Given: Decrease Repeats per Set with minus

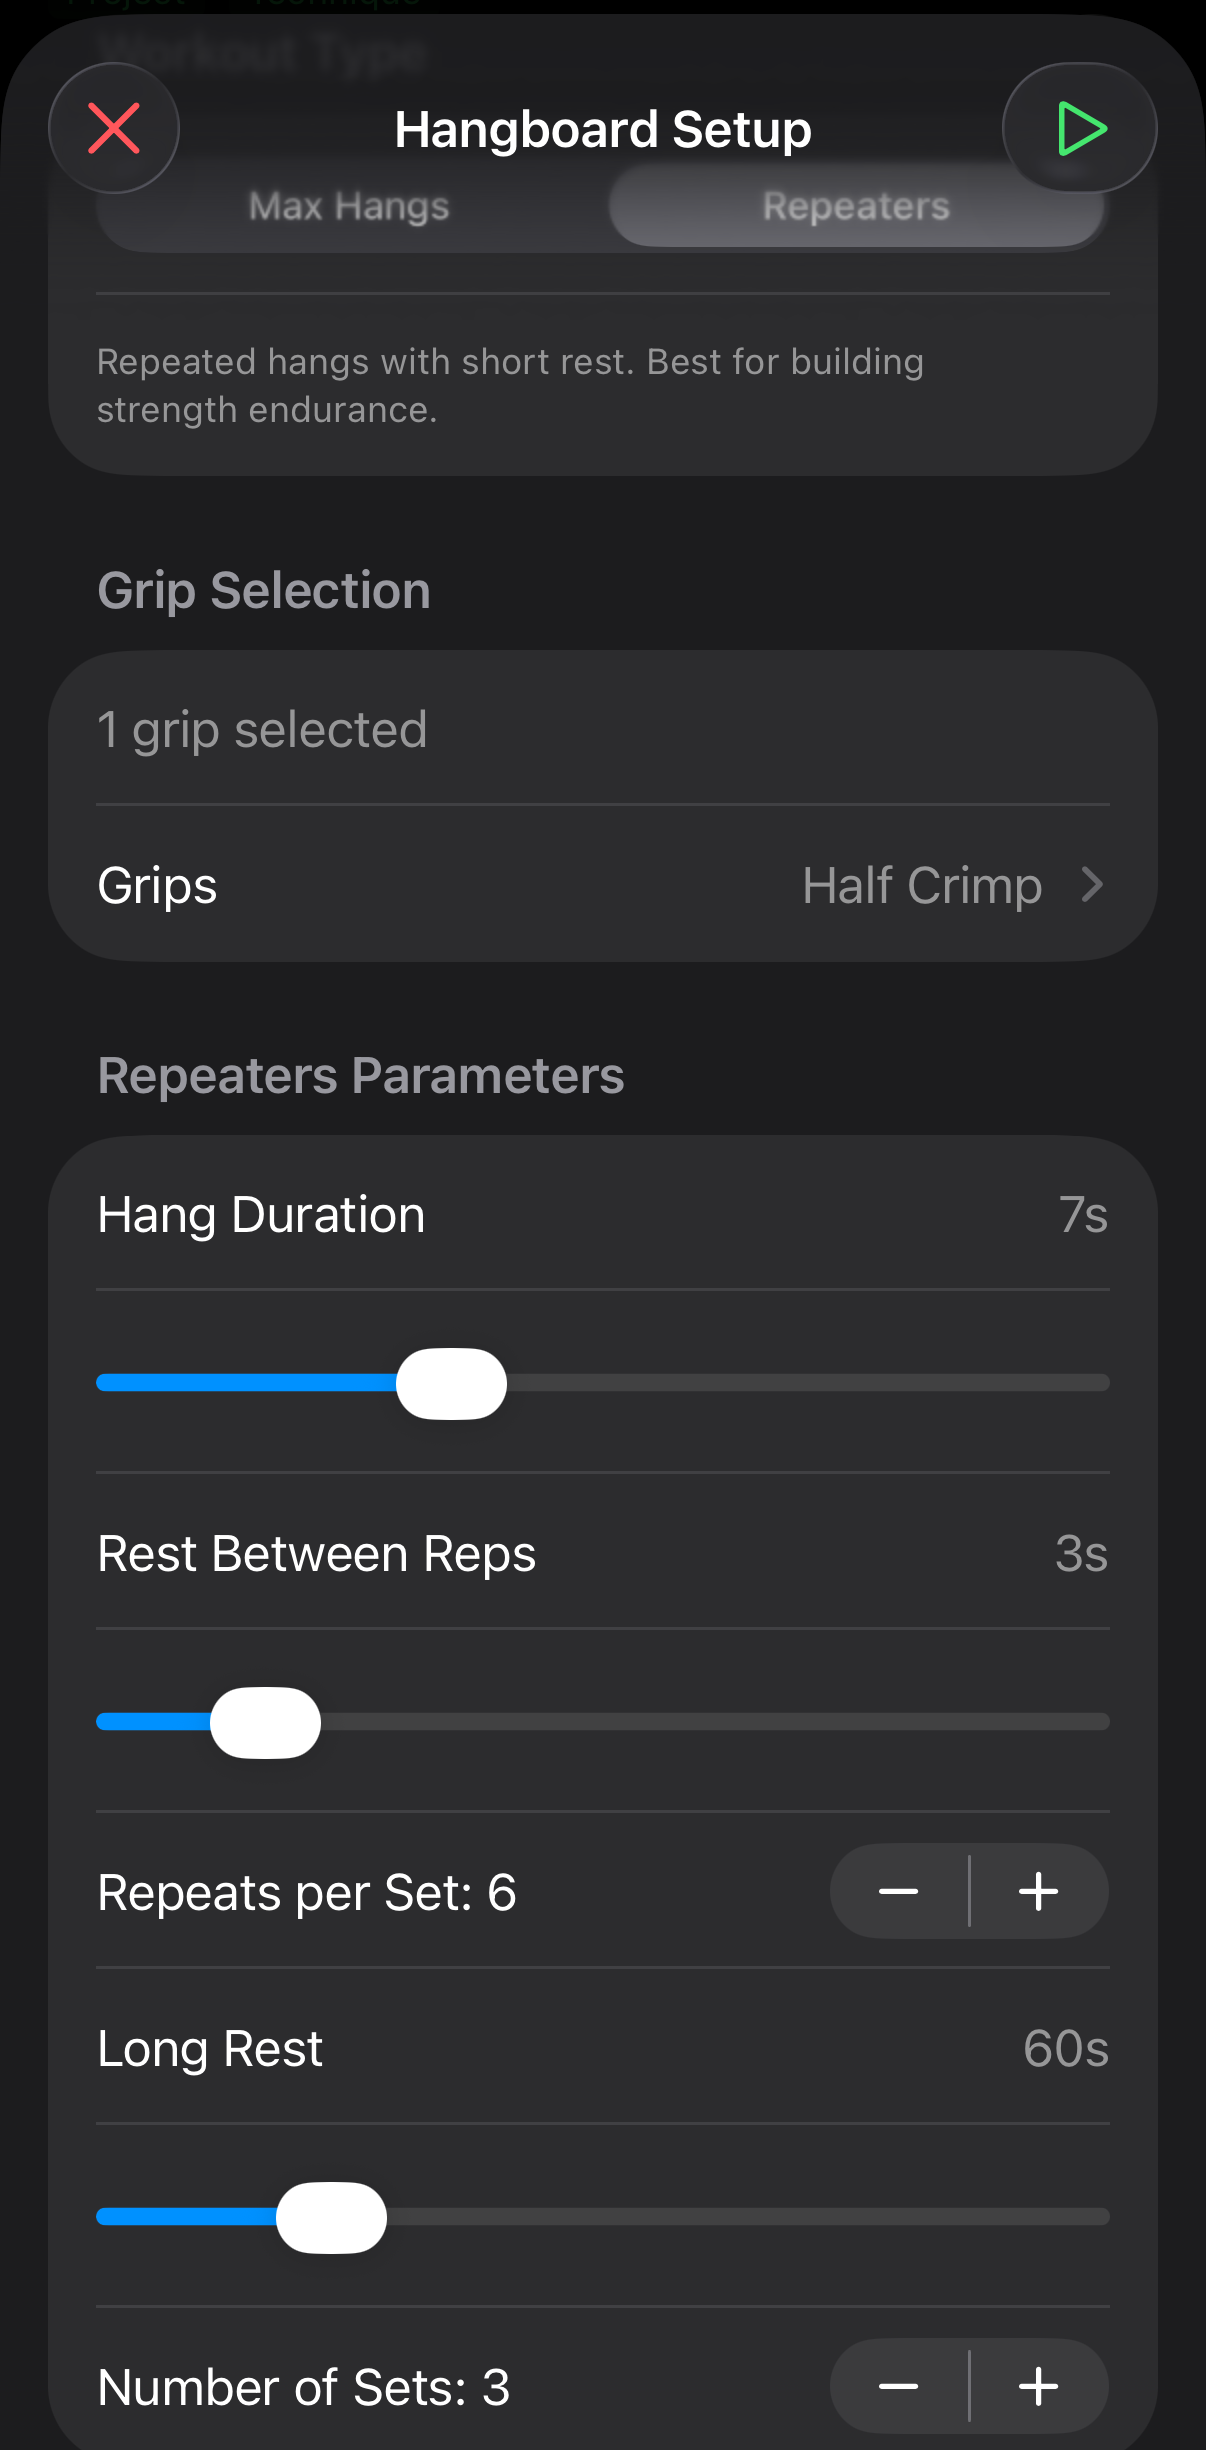Looking at the screenshot, I should click(x=897, y=1891).
